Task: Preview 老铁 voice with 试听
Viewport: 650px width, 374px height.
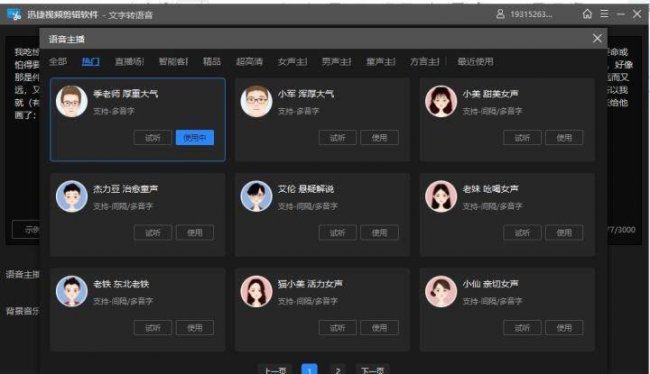Action: pos(153,328)
